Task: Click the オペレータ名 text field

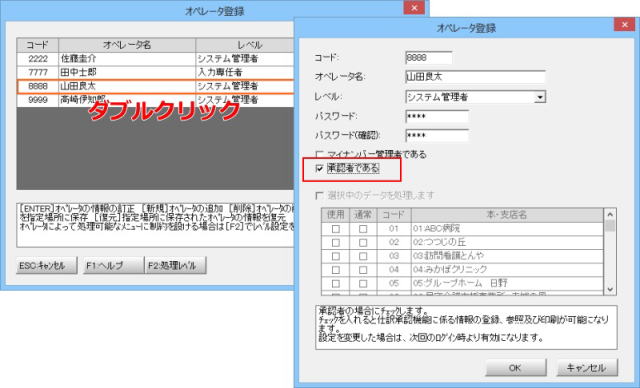Action: [476, 77]
